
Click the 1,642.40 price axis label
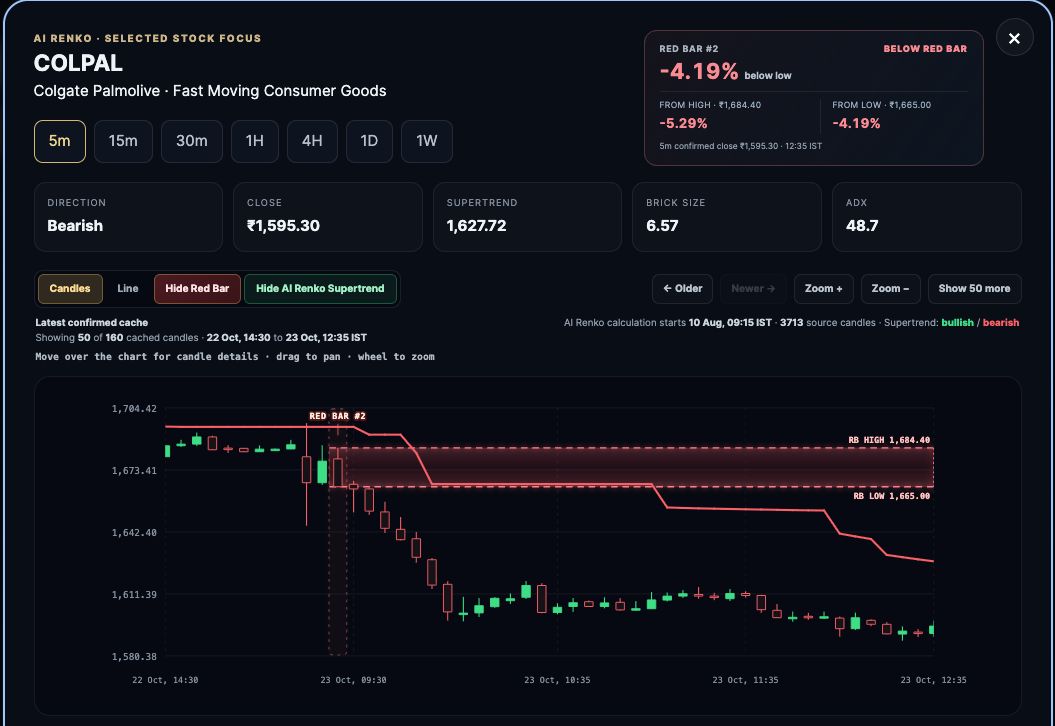click(x=134, y=532)
